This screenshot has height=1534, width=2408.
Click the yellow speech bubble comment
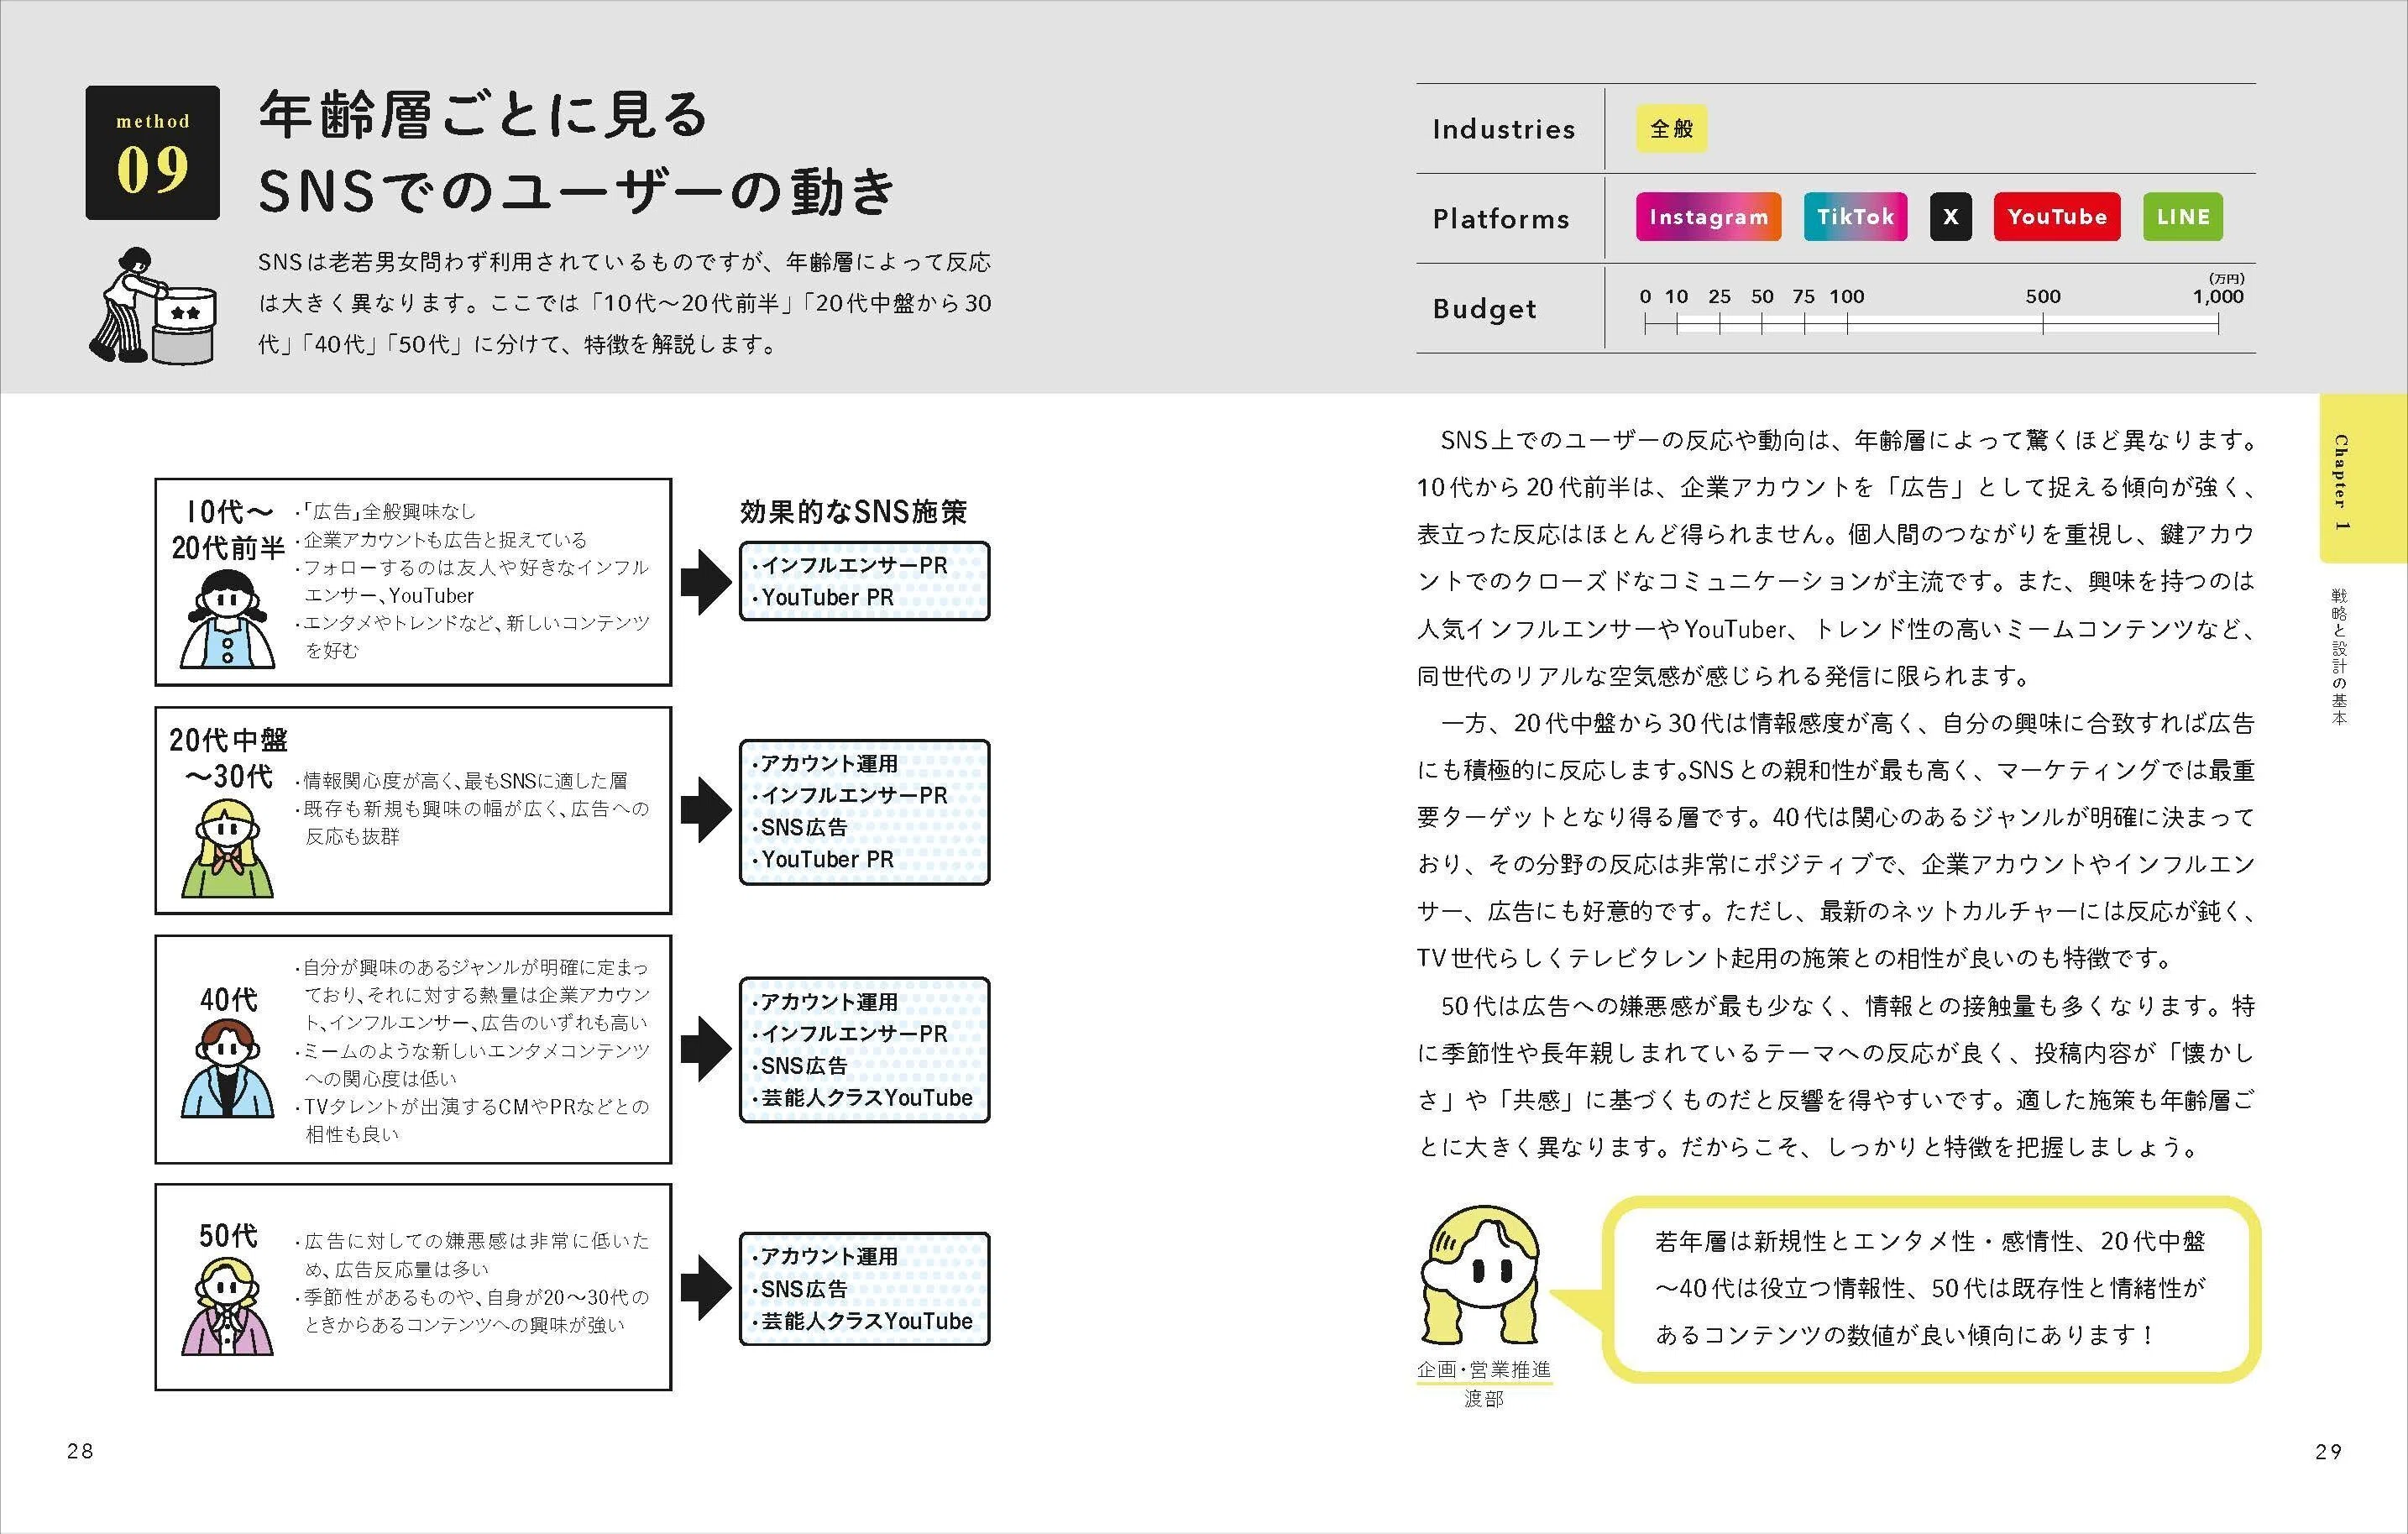[1931, 1288]
